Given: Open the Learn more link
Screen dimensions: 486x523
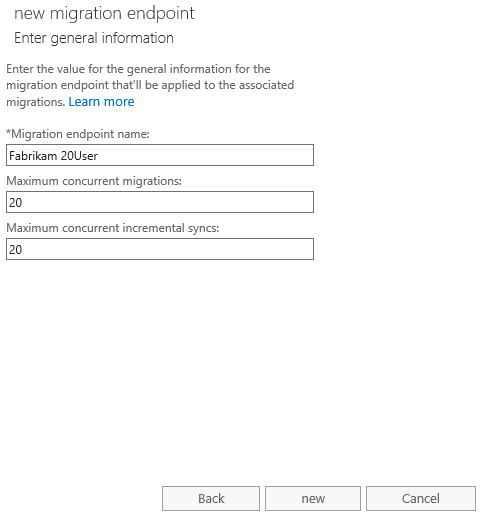Looking at the screenshot, I should pos(101,101).
